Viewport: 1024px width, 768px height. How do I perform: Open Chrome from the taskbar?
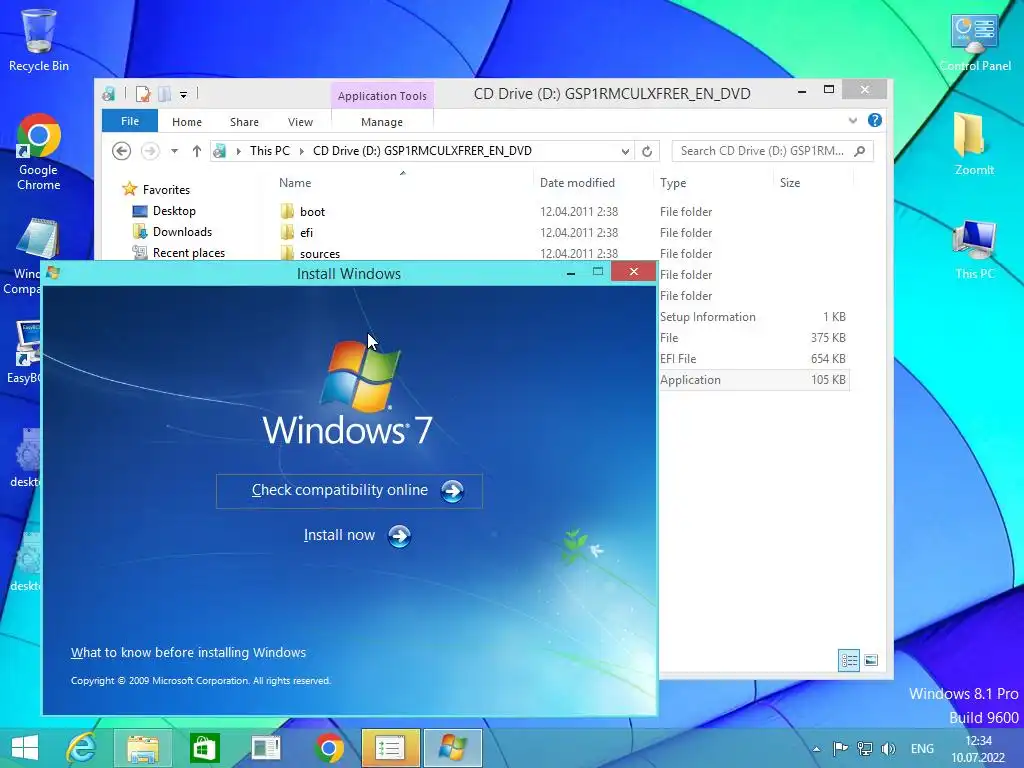coord(328,748)
